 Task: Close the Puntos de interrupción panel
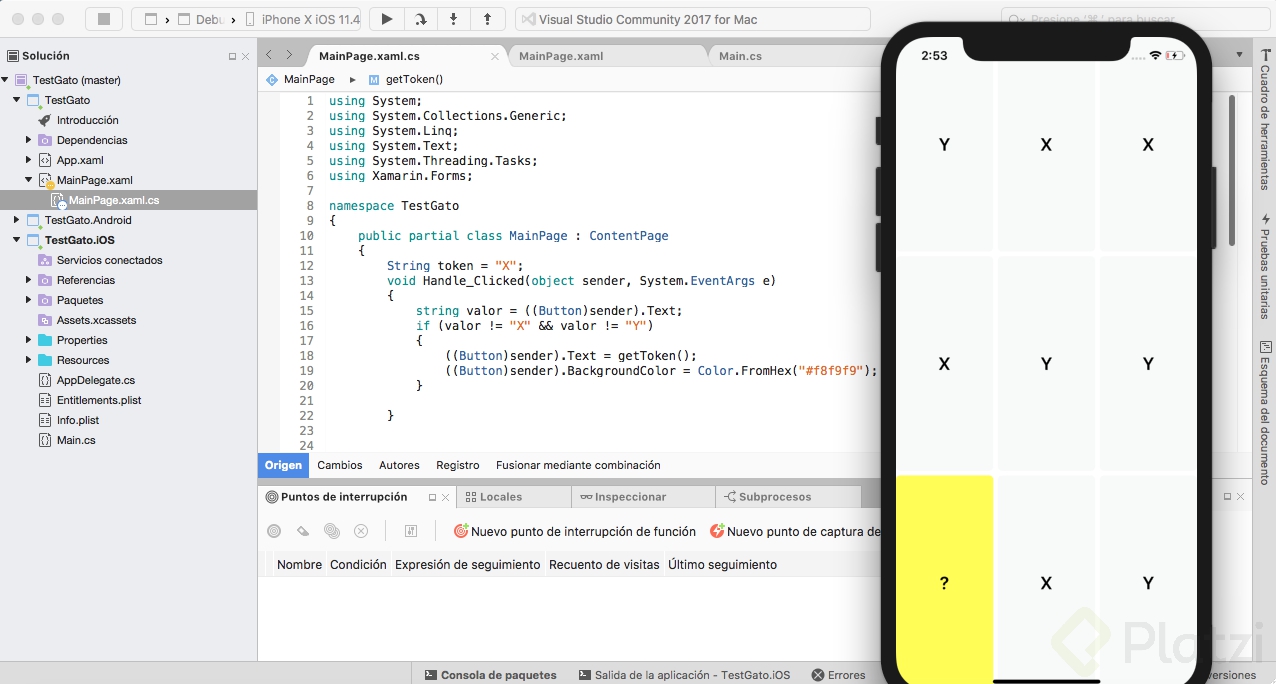point(446,497)
